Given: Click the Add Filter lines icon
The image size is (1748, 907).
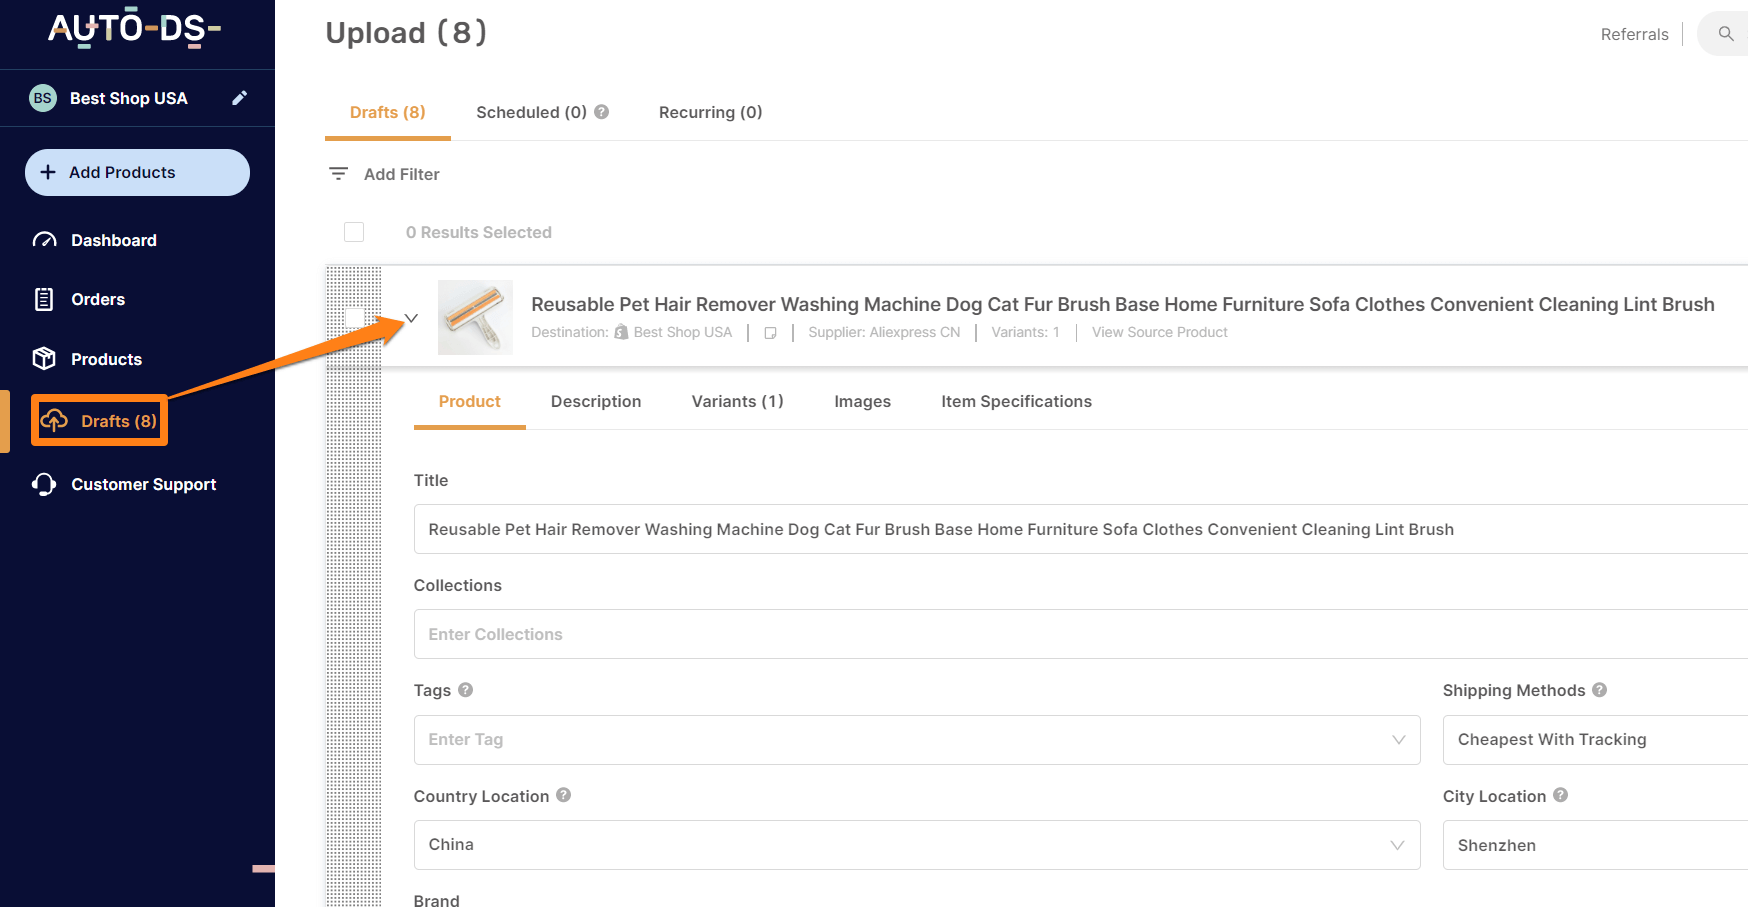Looking at the screenshot, I should 339,174.
